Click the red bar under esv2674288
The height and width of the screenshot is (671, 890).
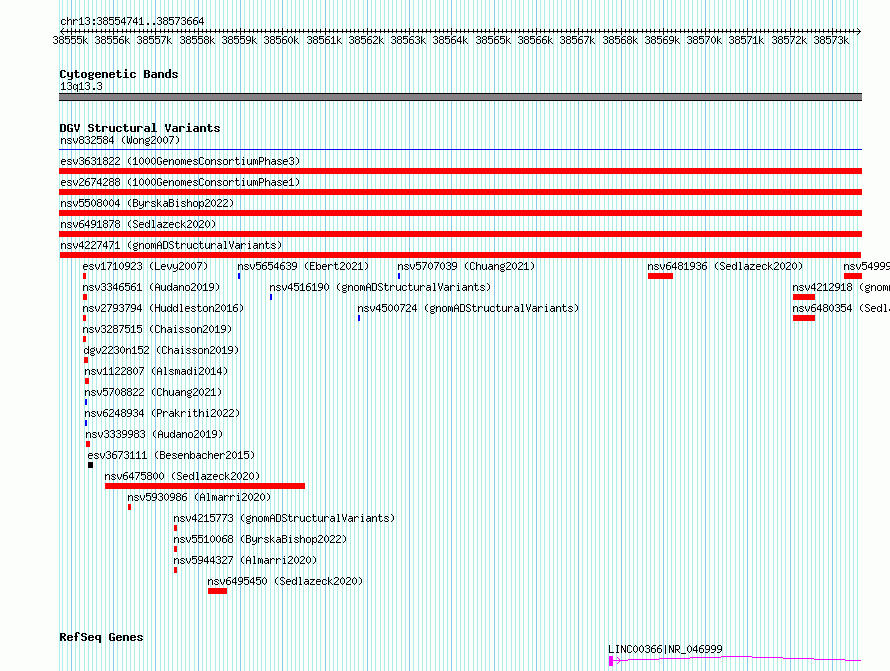[460, 192]
